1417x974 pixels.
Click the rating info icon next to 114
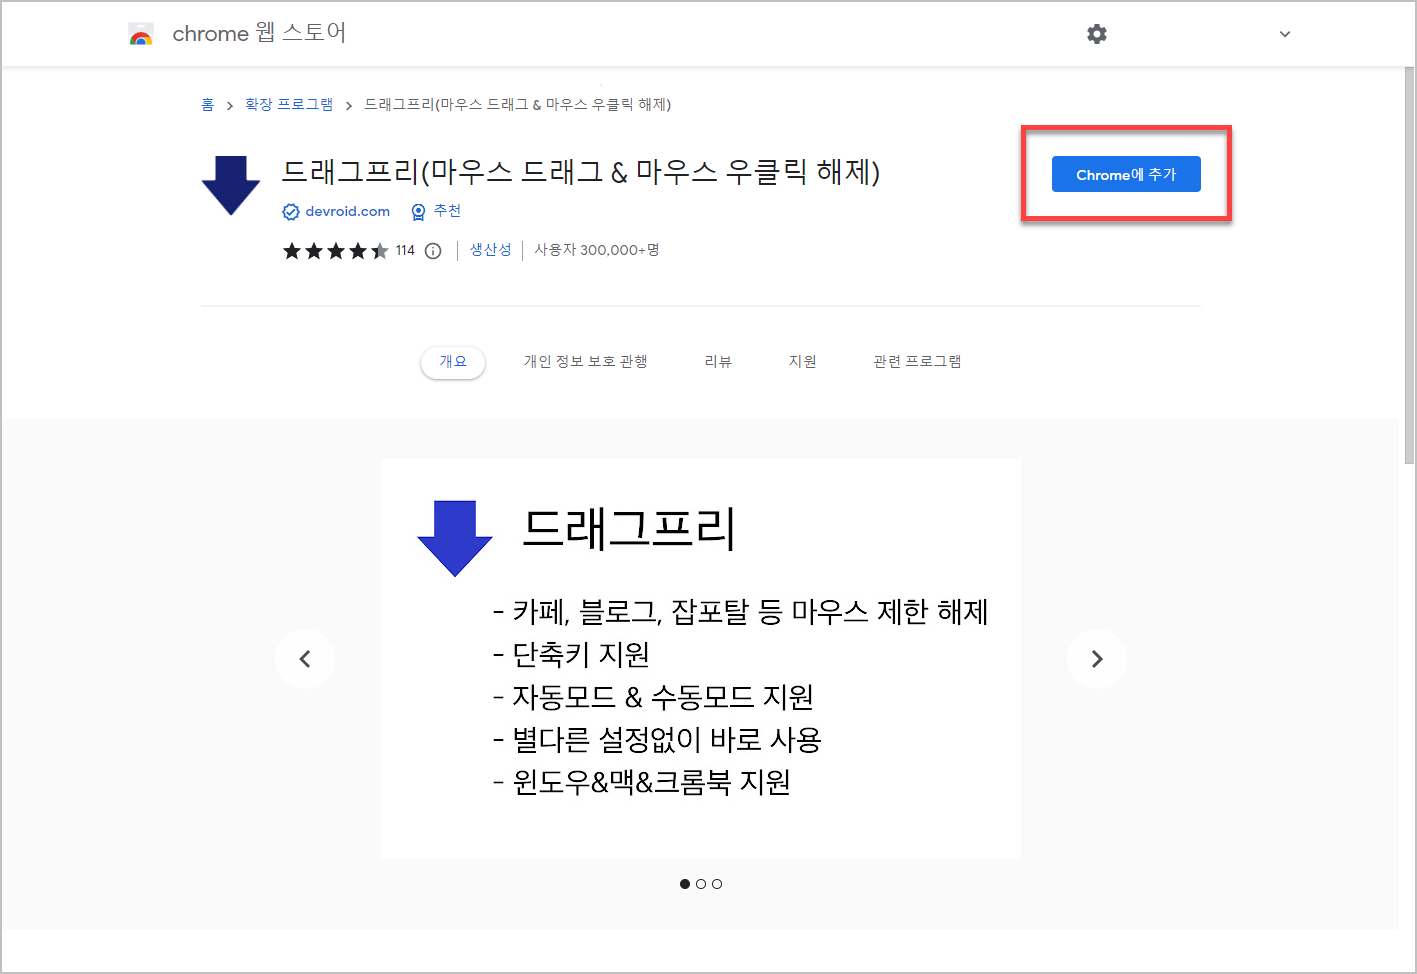(431, 251)
